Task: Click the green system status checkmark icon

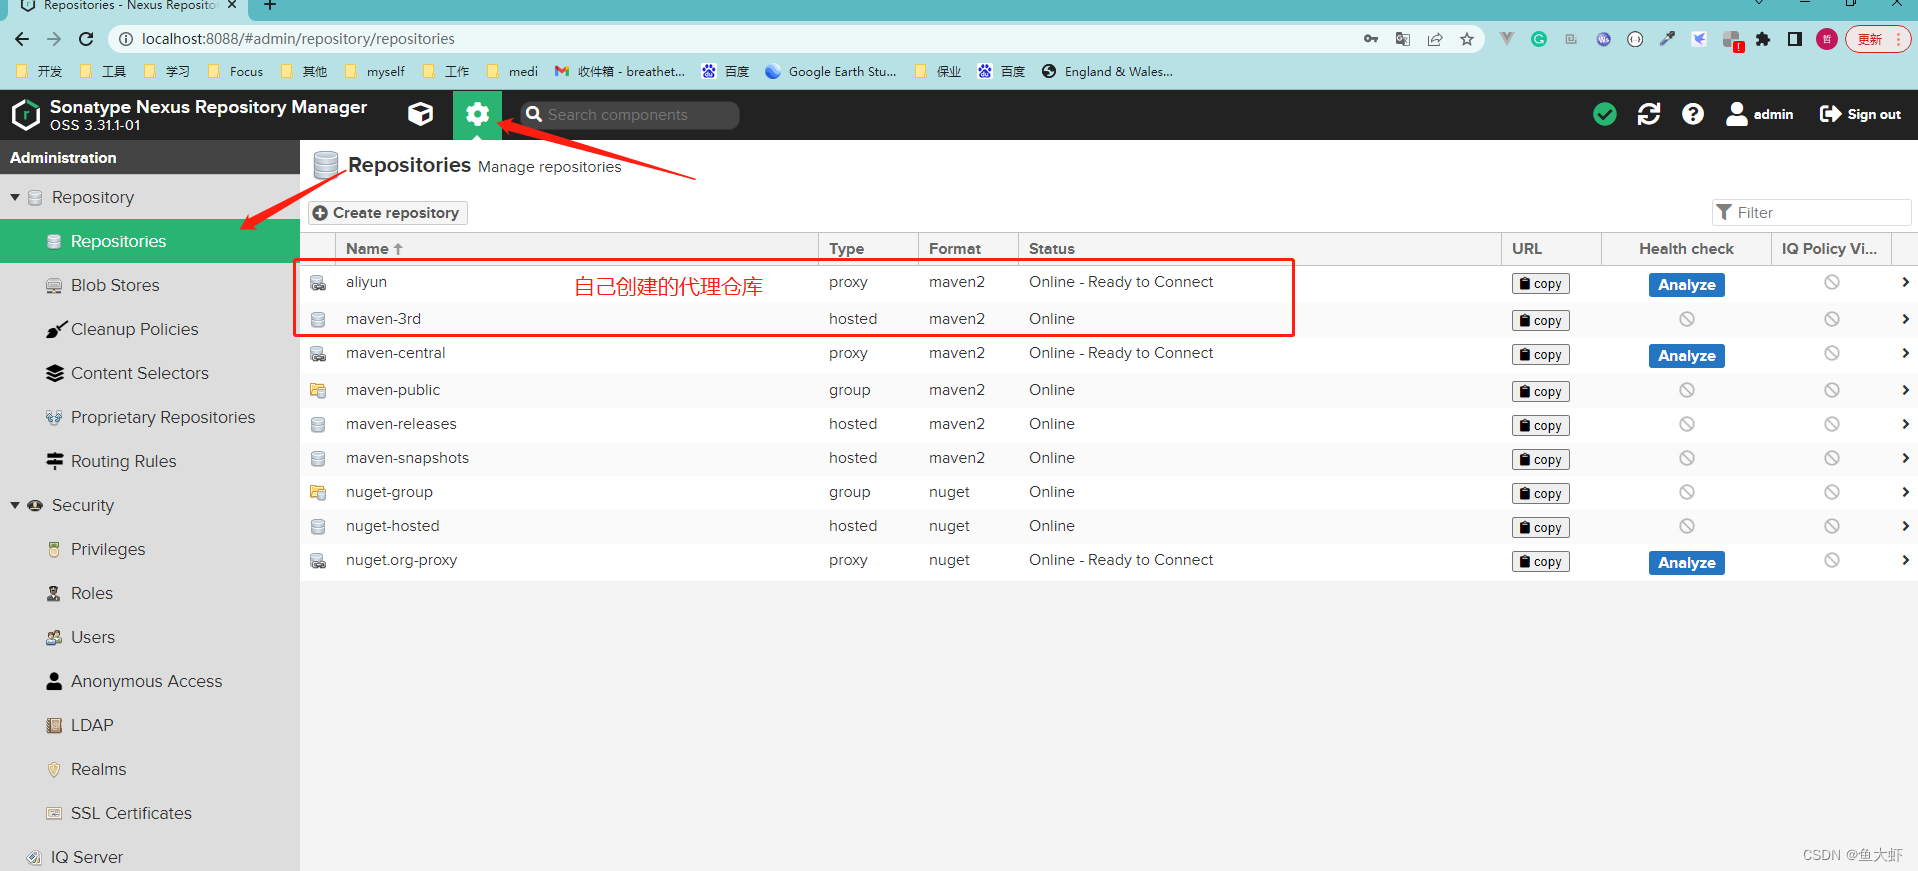Action: (x=1604, y=114)
